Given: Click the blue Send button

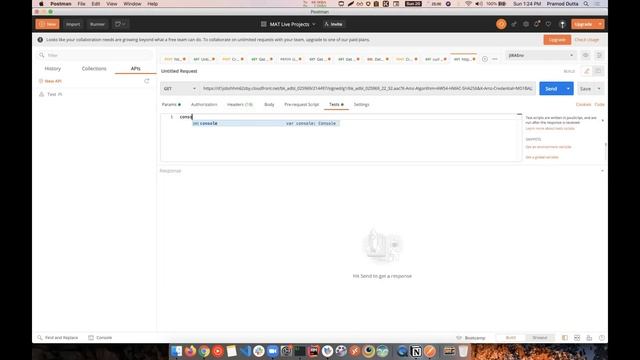Looking at the screenshot, I should click(551, 89).
